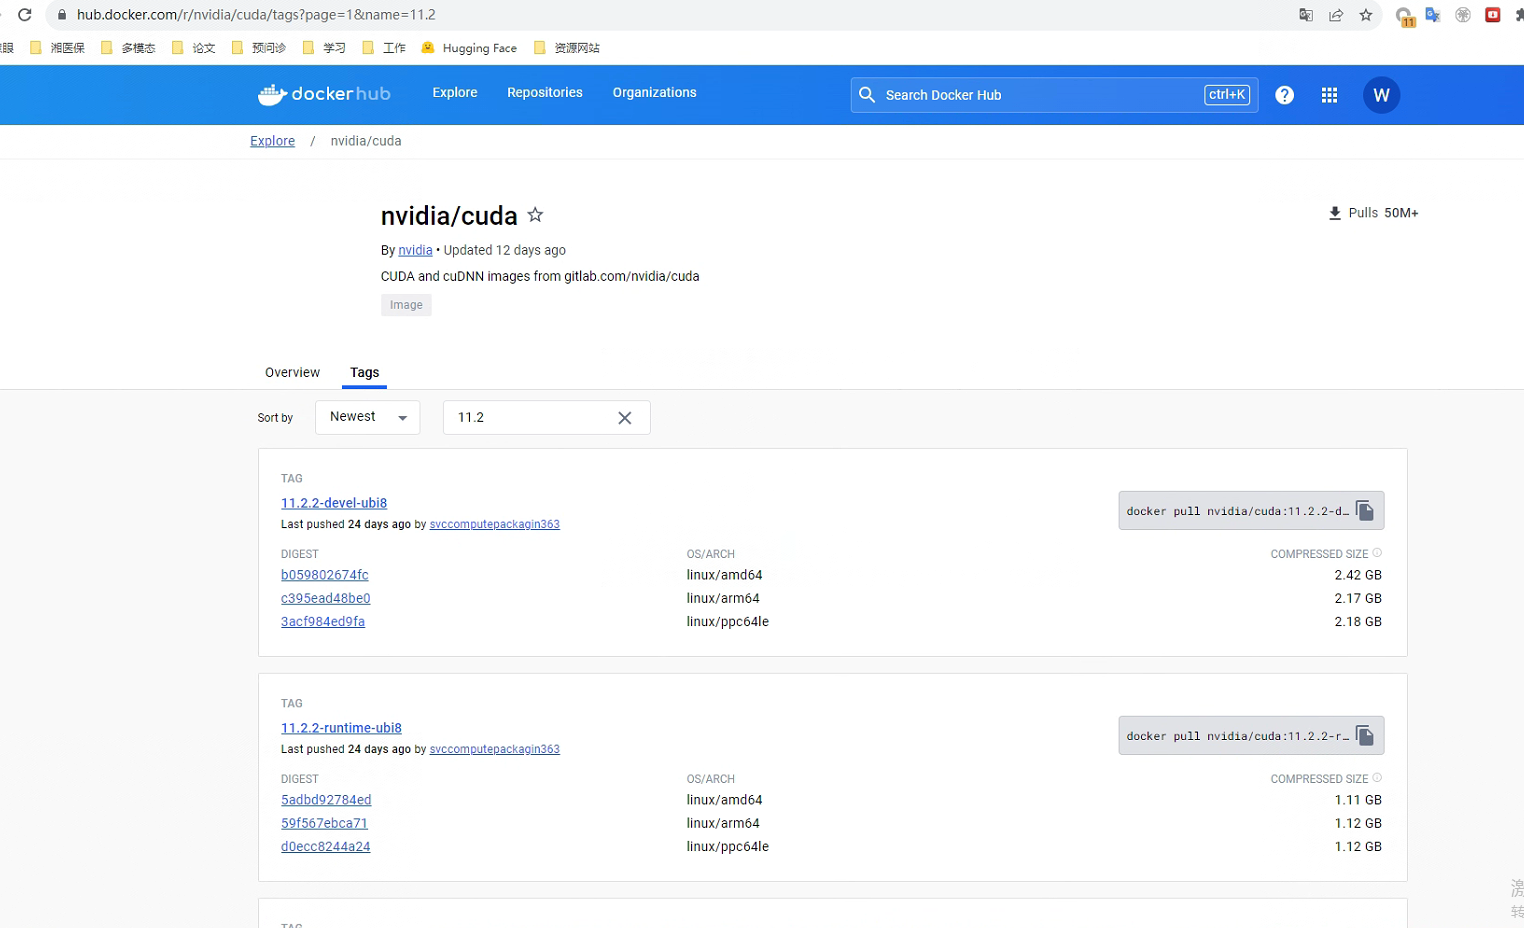Open digest b059802674fc
The image size is (1524, 928).
pyautogui.click(x=325, y=575)
